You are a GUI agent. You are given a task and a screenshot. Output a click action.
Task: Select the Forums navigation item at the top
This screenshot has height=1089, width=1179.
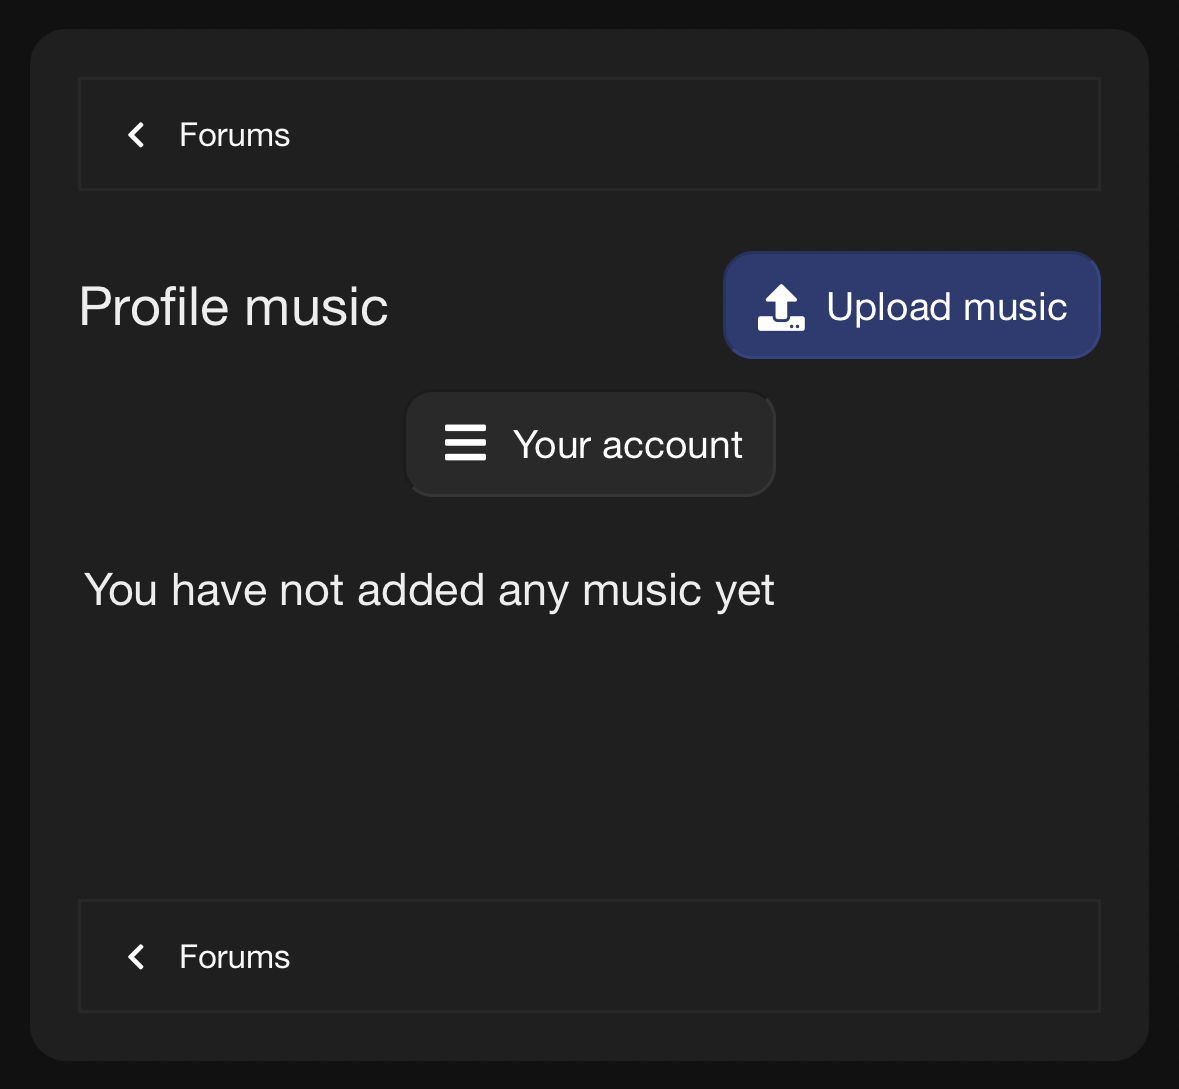click(234, 134)
